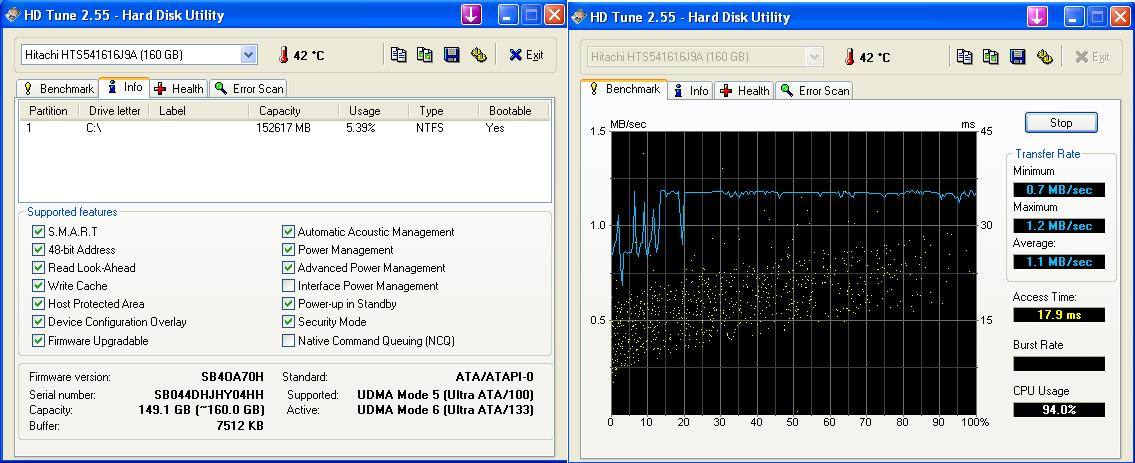Open Error Scan tab in left window
1135x463 pixels.
pos(249,89)
